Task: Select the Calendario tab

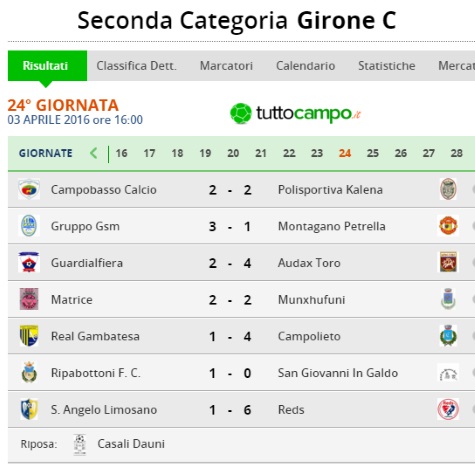Action: pos(306,66)
